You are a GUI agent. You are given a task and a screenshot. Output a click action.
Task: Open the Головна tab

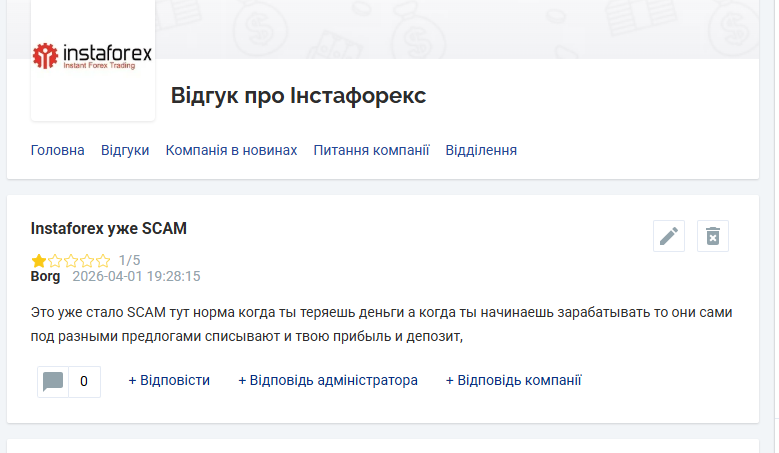(x=58, y=150)
